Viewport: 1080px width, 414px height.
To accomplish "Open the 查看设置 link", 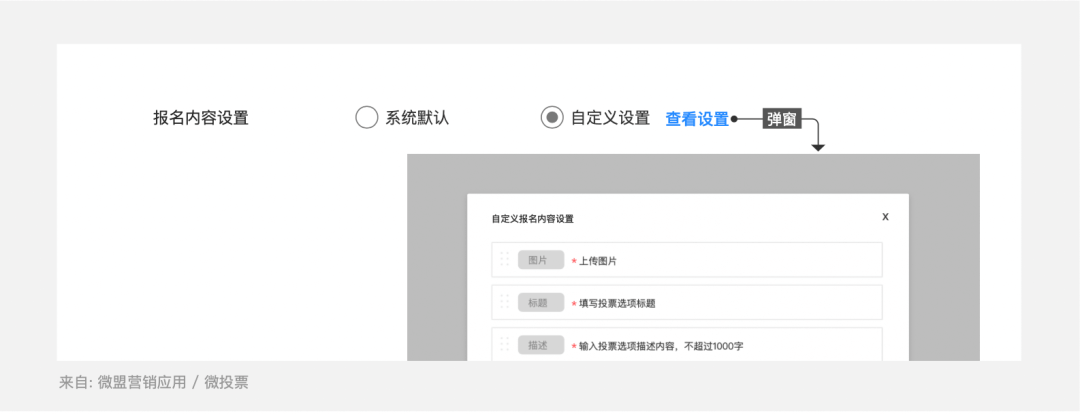I will pos(697,119).
